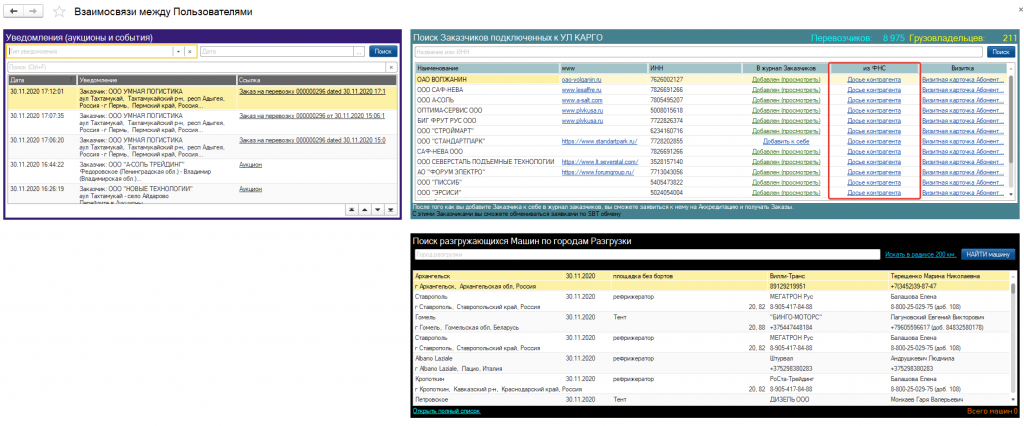Focus the Поиск (Ctrl+F) search field
The height and width of the screenshot is (426, 1024).
(x=196, y=67)
